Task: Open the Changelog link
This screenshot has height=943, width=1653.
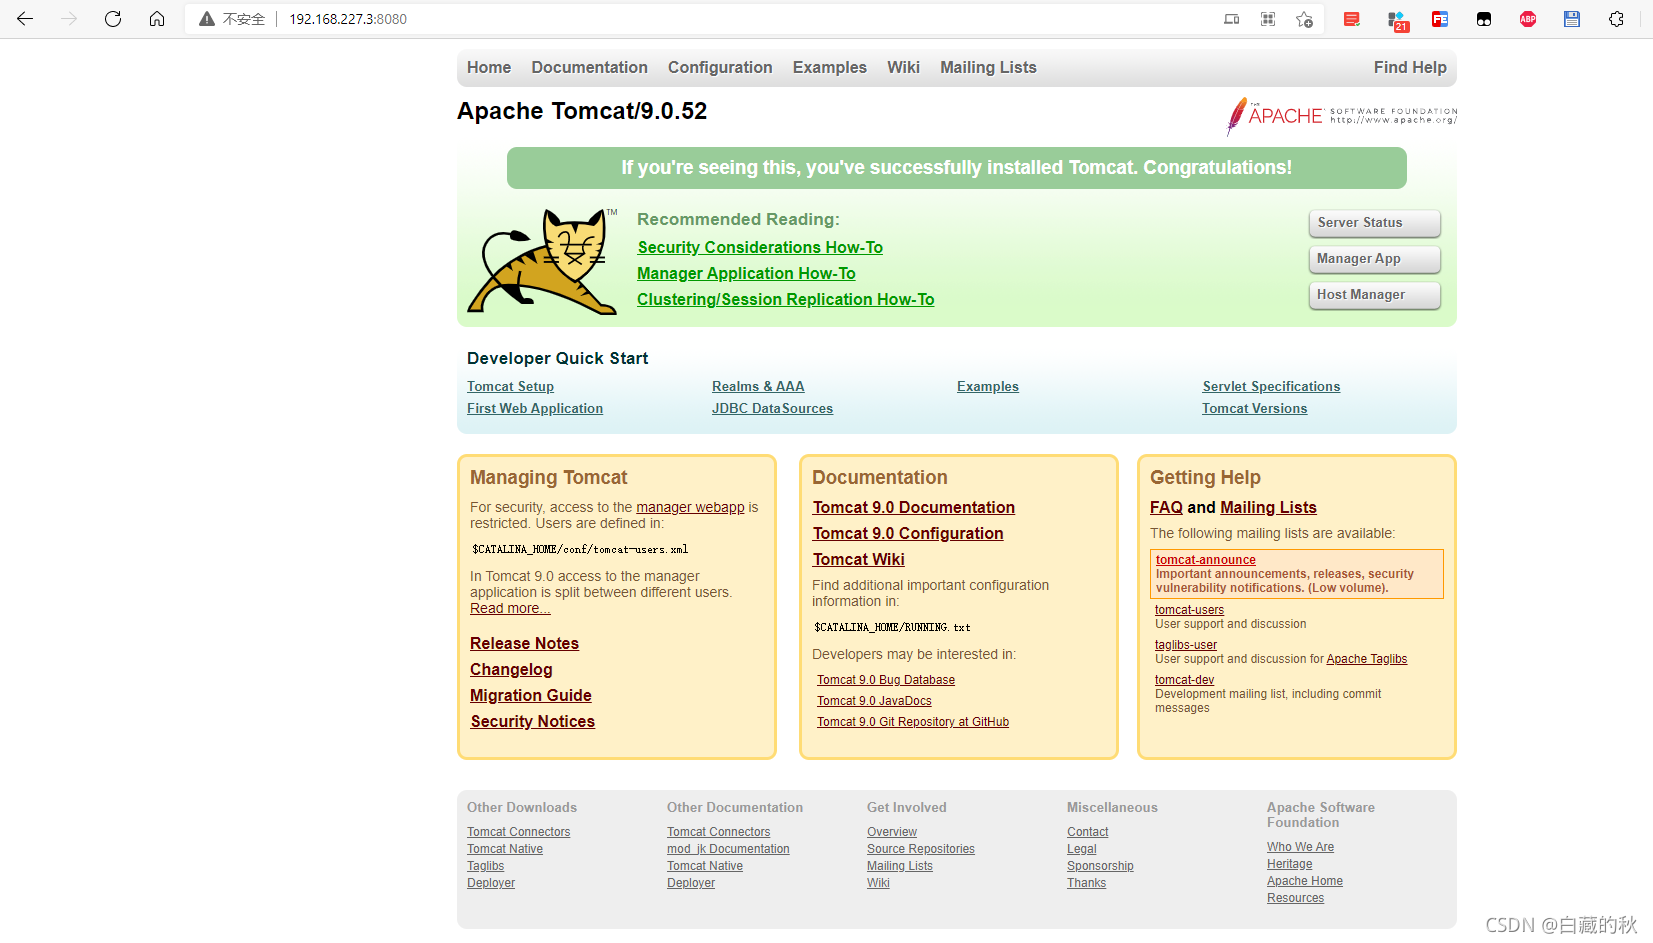Action: (x=511, y=669)
